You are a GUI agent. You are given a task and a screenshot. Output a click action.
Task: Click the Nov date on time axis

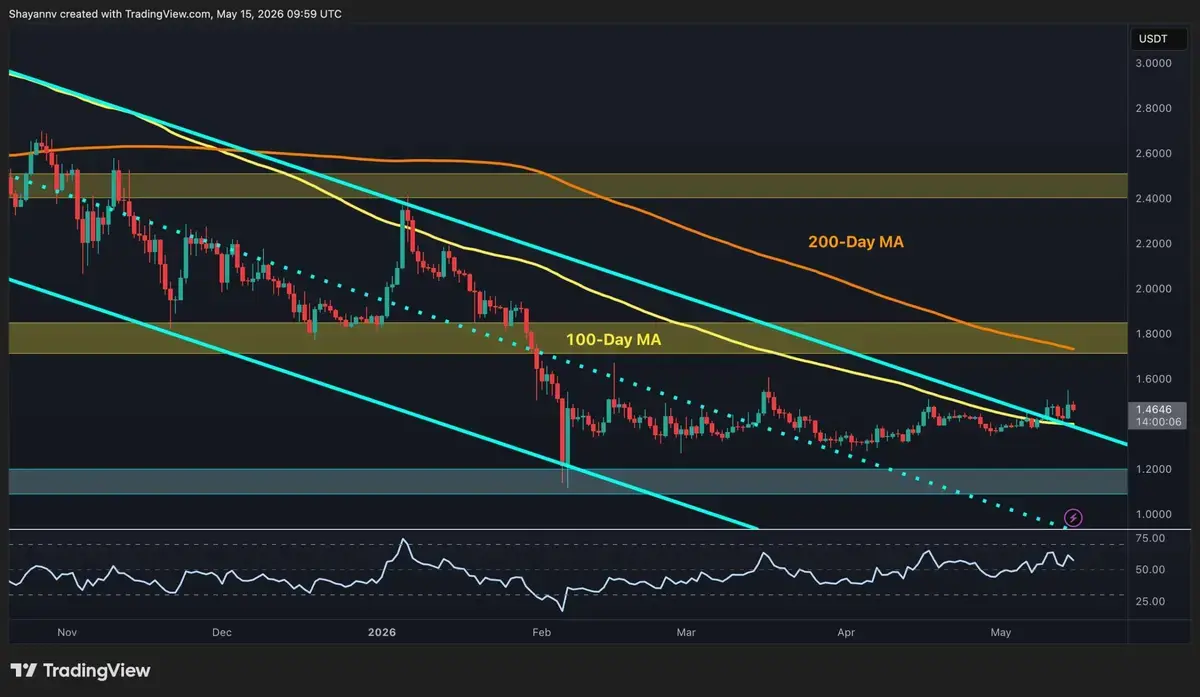pos(67,632)
